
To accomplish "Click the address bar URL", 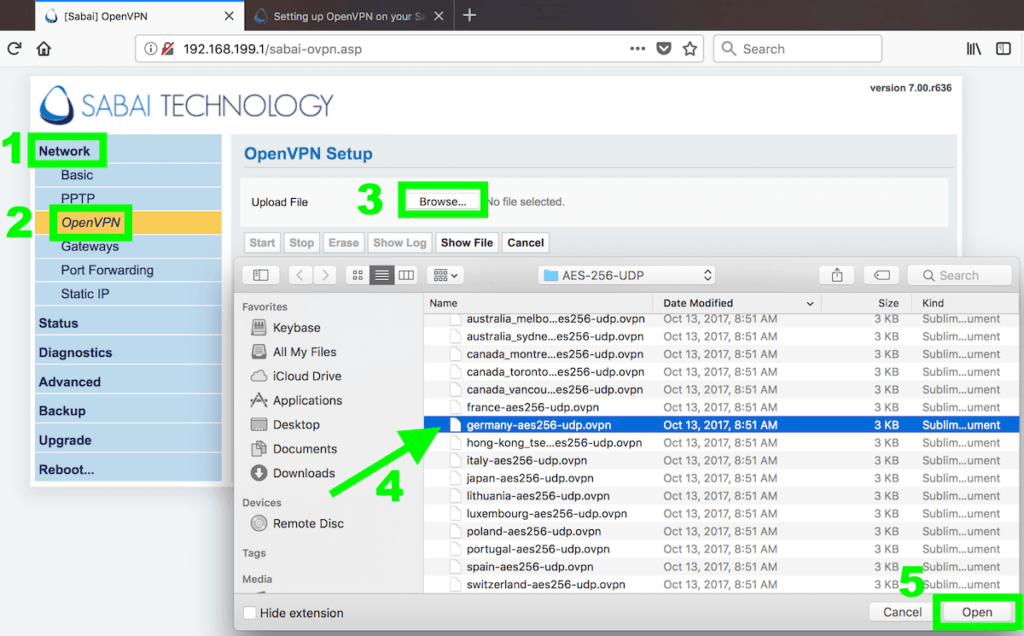I will click(x=272, y=49).
